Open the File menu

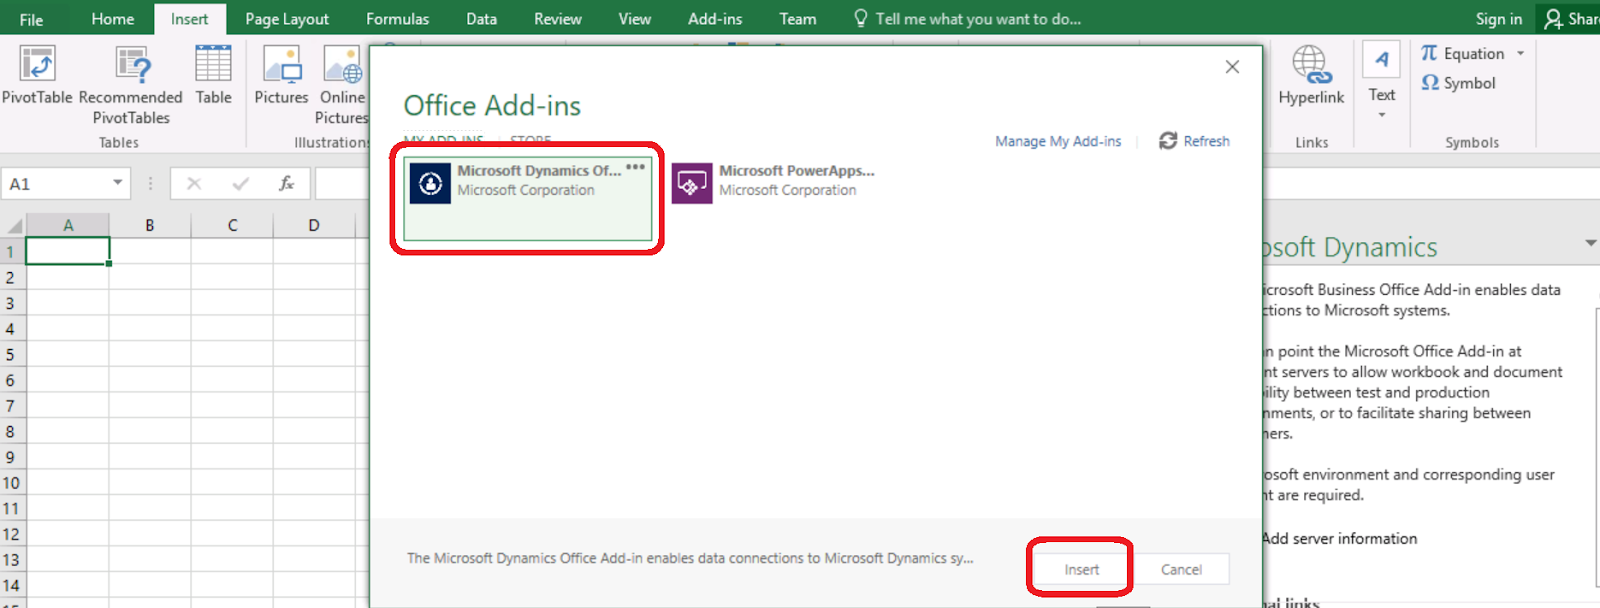[31, 19]
